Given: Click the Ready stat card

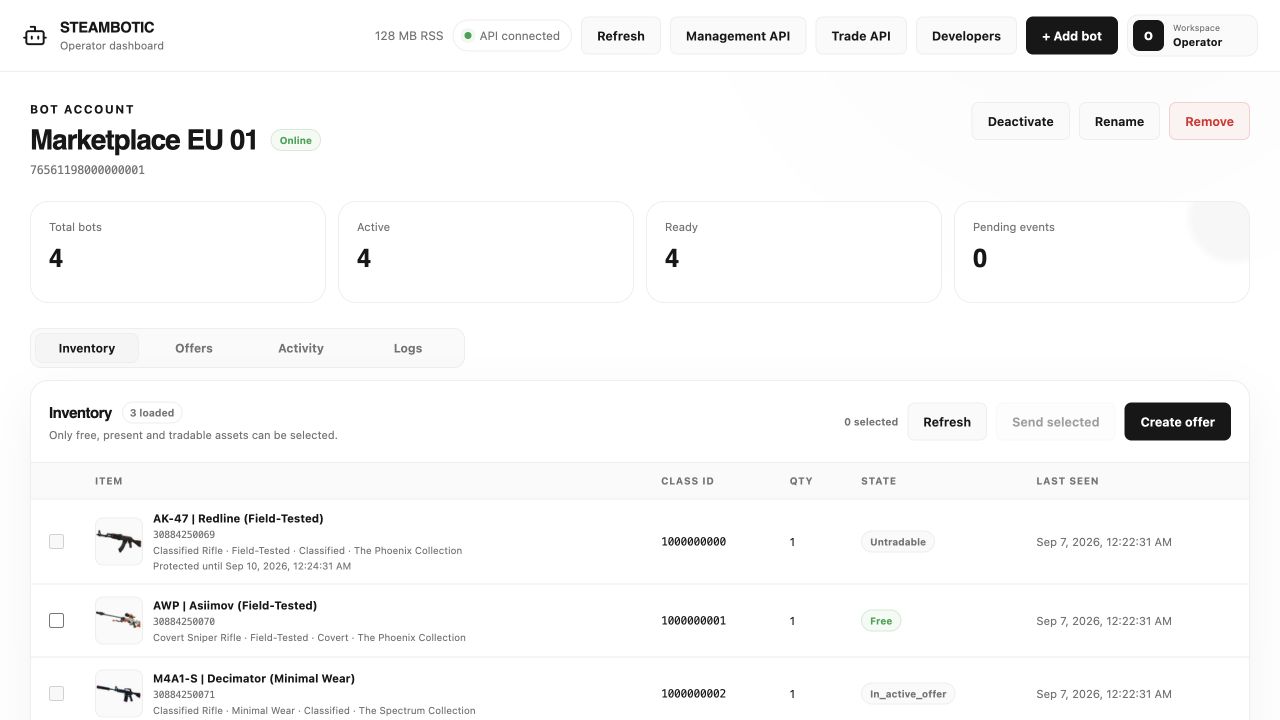Looking at the screenshot, I should pyautogui.click(x=794, y=252).
